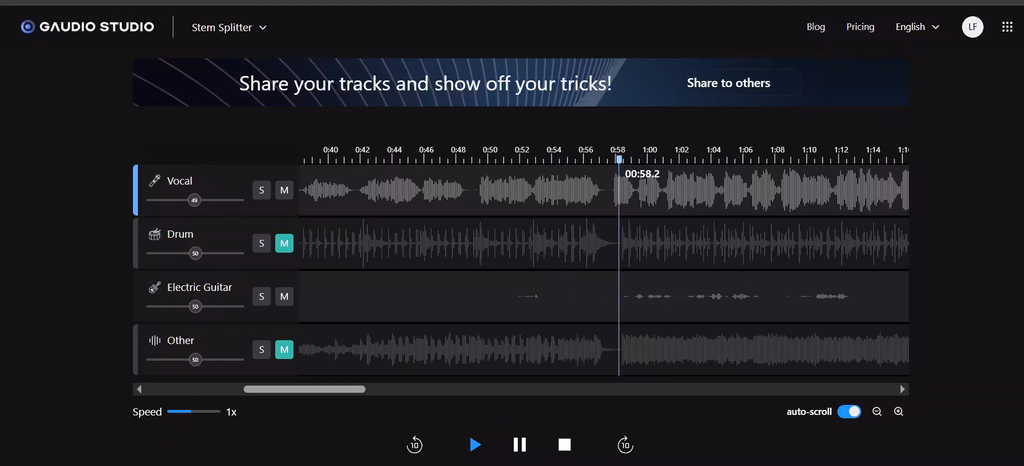Screen dimensions: 1024x466
Task: Open the apps grid menu
Action: 1007,27
